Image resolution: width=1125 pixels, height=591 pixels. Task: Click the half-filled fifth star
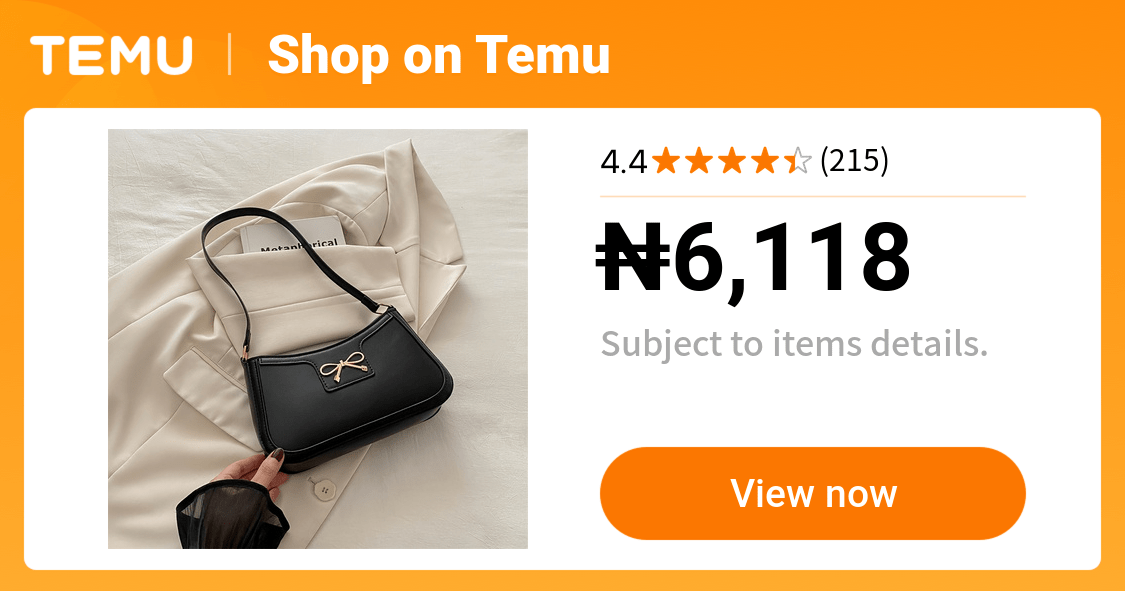[797, 161]
